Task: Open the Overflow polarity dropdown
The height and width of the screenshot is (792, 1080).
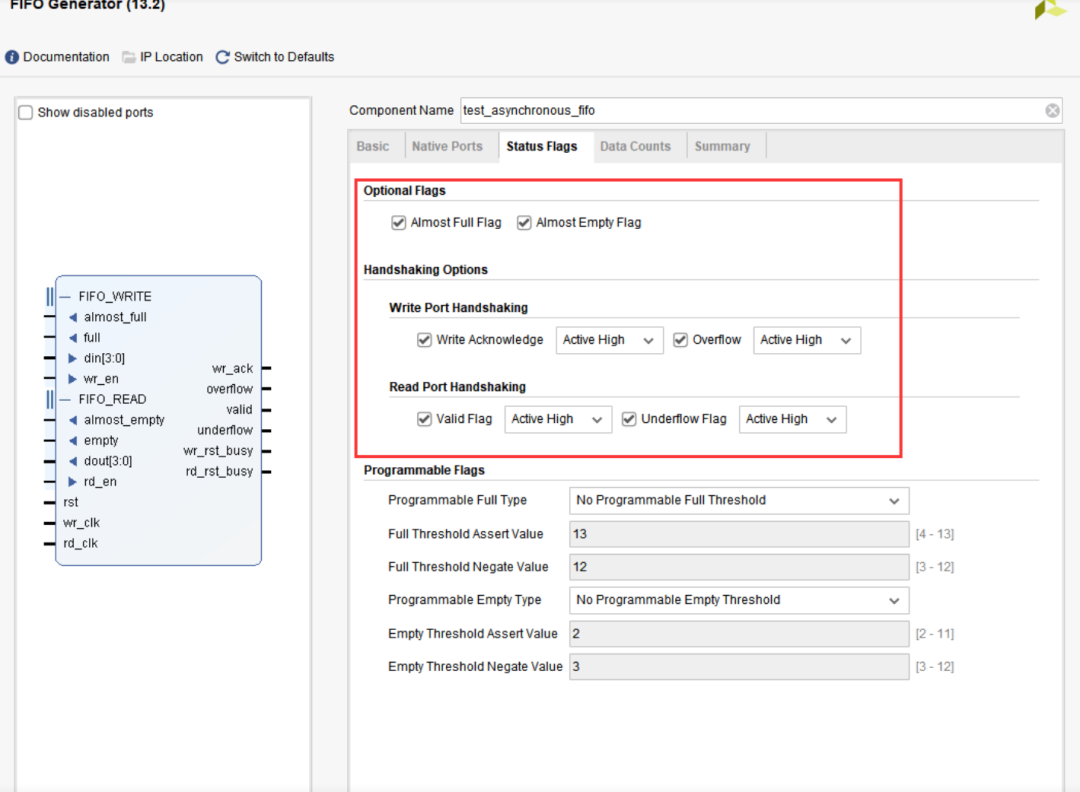Action: click(806, 340)
